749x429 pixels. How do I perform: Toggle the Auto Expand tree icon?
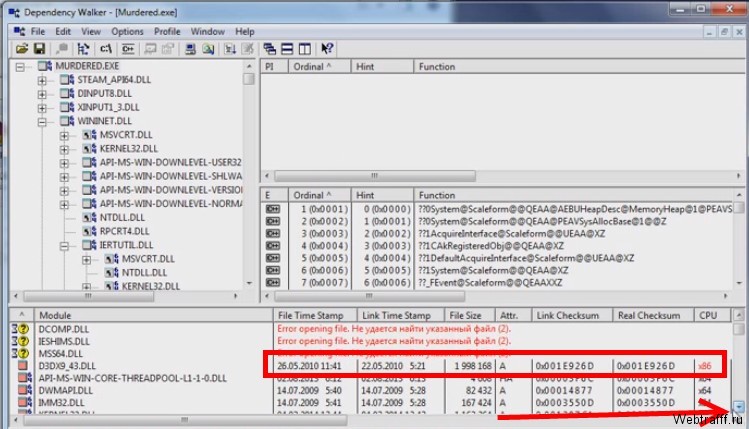click(x=83, y=49)
